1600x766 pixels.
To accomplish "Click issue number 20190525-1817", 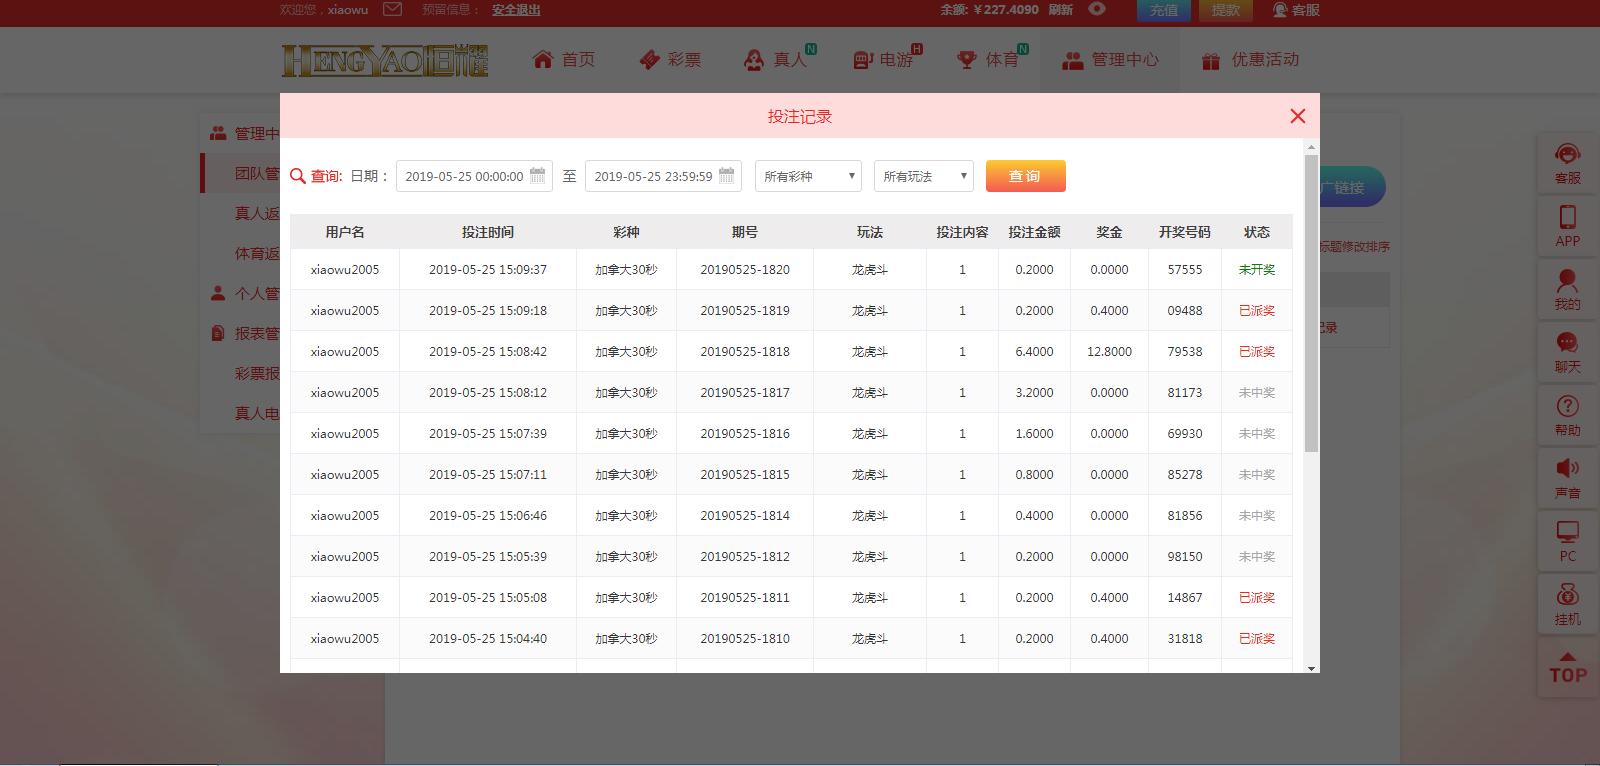I will [x=745, y=393].
